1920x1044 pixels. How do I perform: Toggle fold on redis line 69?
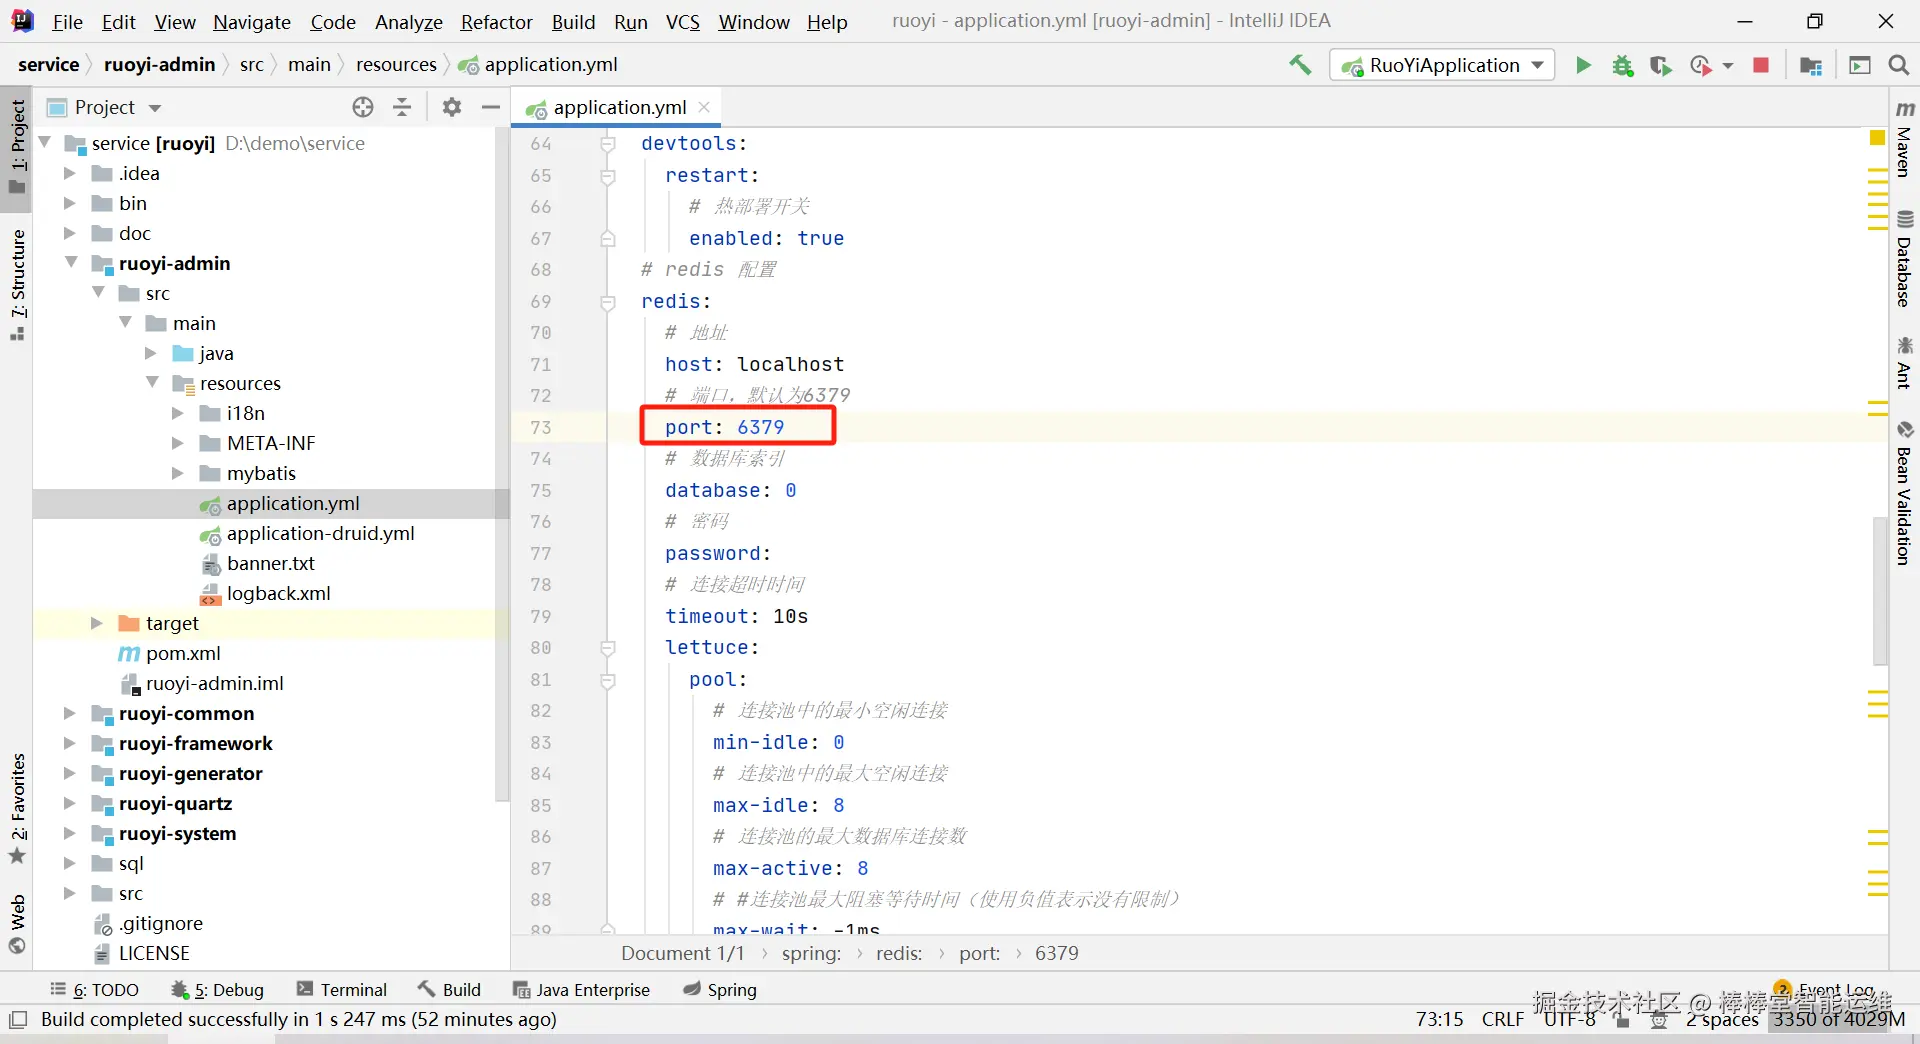(x=607, y=302)
